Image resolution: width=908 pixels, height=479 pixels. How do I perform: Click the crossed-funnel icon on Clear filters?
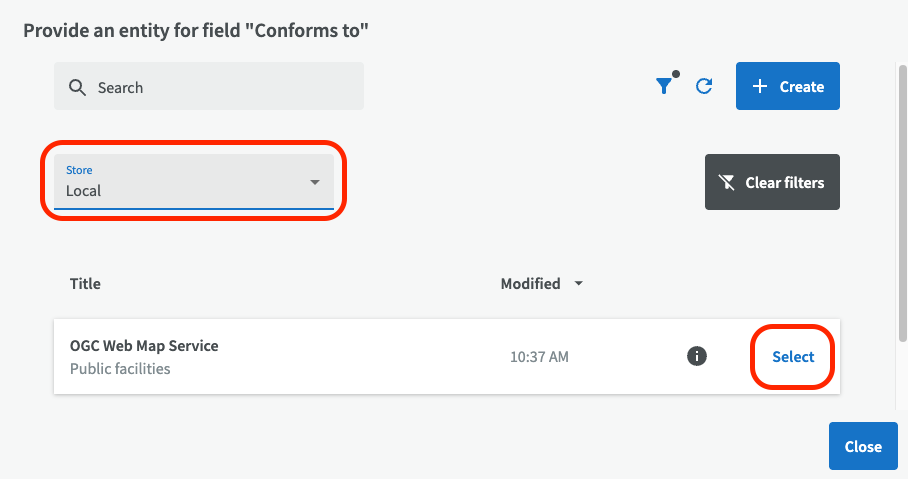(x=726, y=183)
